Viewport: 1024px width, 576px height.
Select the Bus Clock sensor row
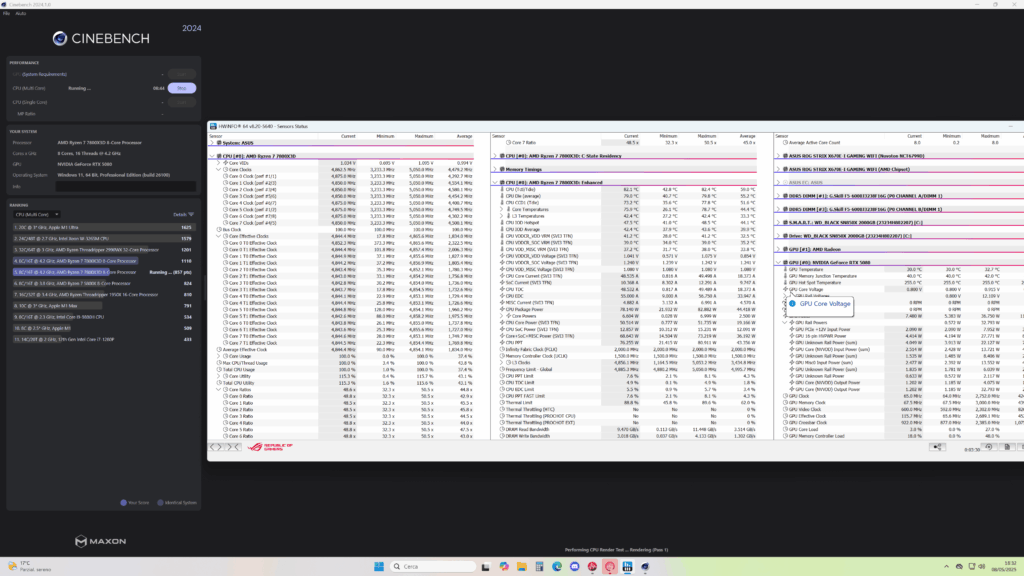tap(341, 229)
